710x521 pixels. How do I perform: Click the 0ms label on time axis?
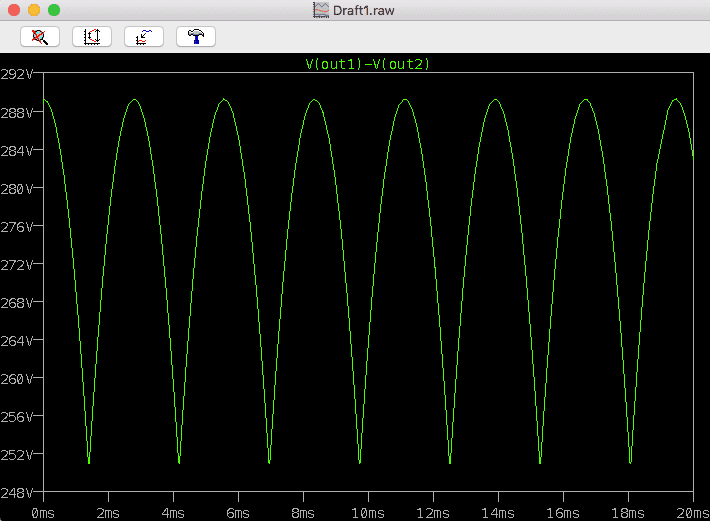tap(43, 511)
